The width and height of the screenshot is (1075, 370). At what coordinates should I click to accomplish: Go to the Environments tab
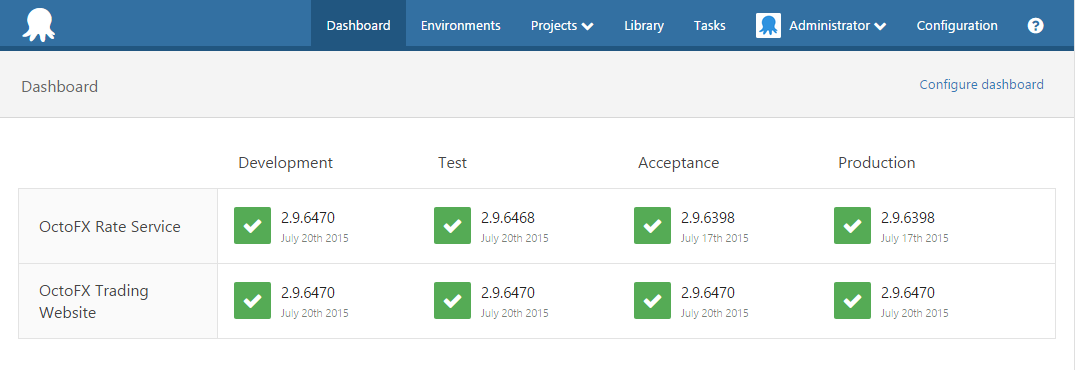[x=461, y=25]
